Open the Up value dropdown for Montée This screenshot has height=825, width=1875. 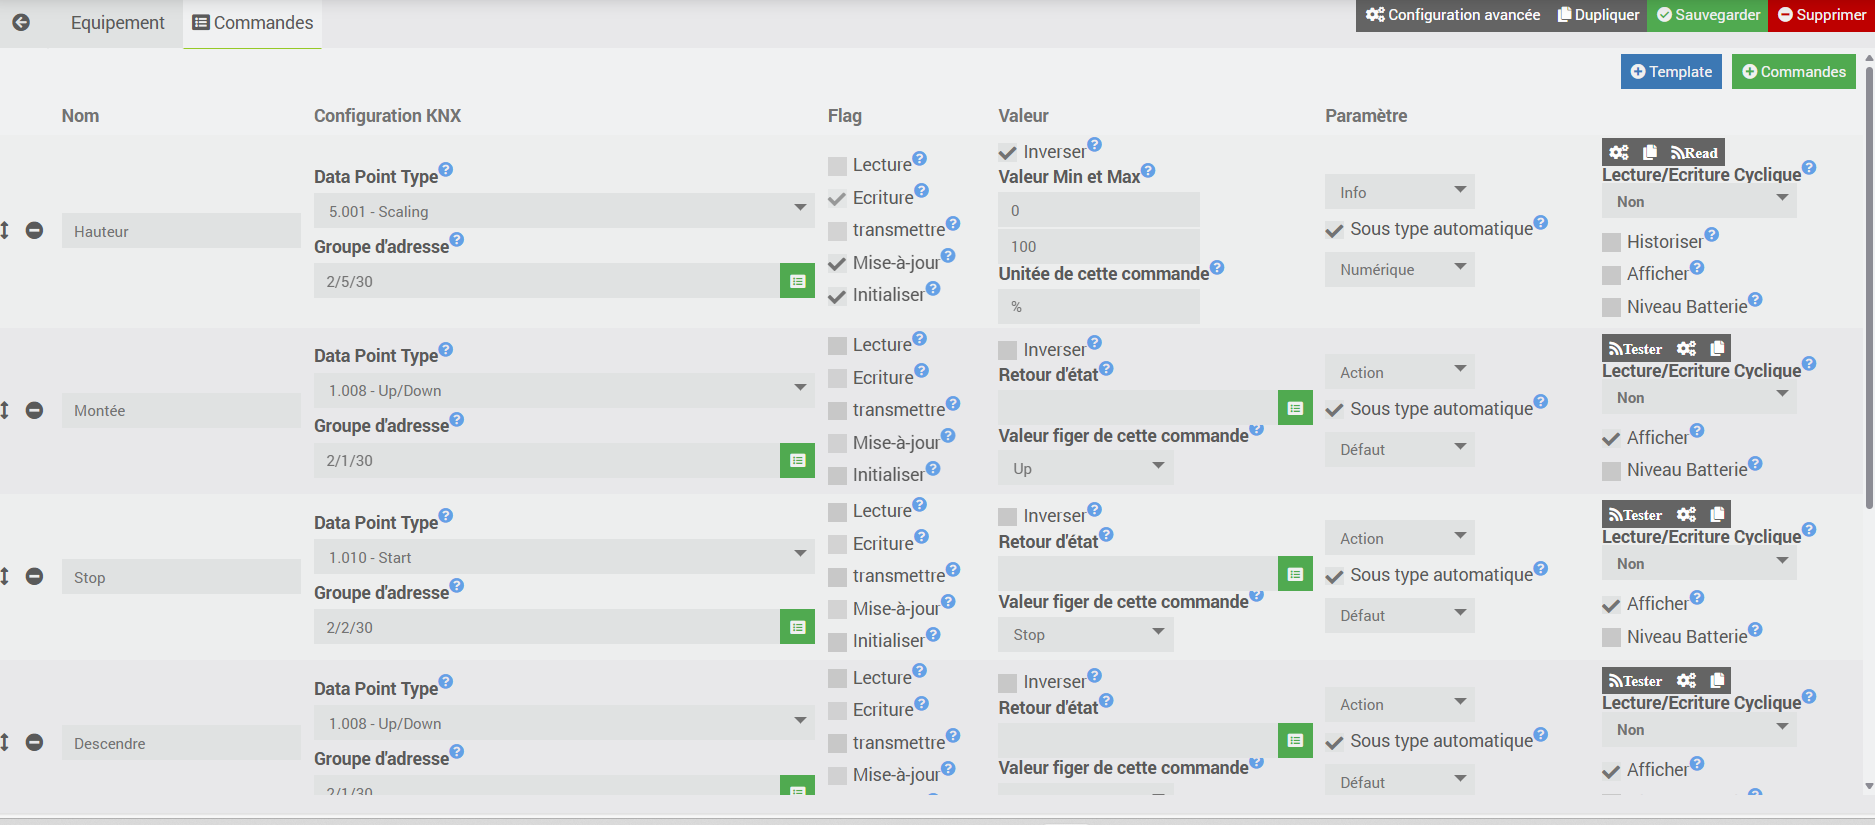1086,468
